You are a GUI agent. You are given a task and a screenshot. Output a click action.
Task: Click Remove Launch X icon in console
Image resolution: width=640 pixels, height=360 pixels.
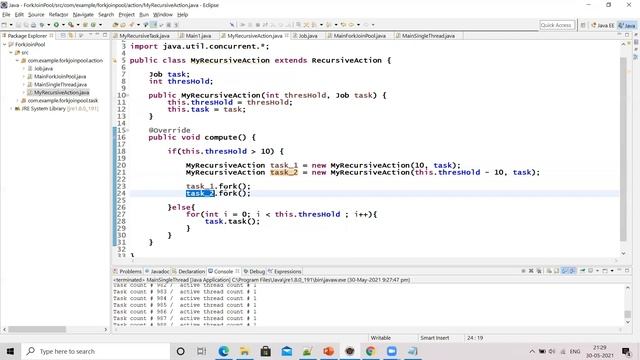(531, 271)
